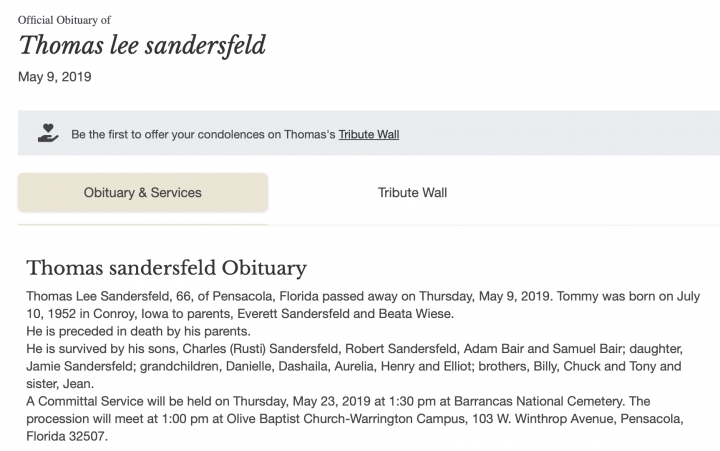Click the "Official Obituary of" label
This screenshot has width=720, height=451.
tap(66, 19)
